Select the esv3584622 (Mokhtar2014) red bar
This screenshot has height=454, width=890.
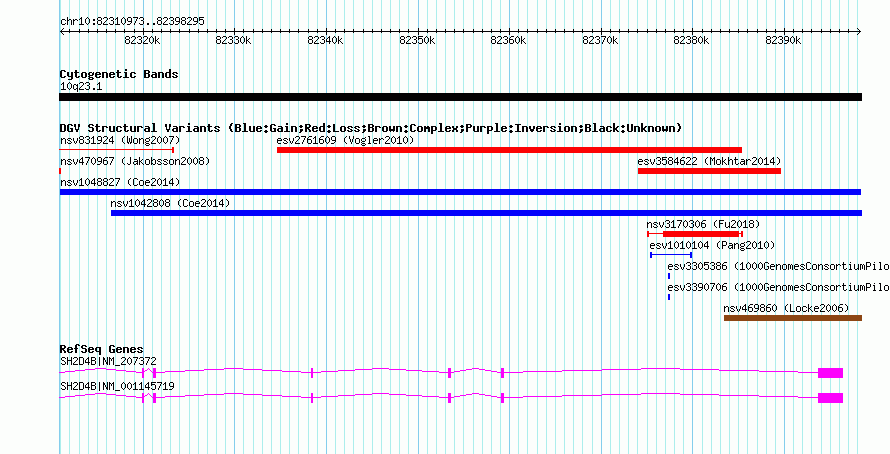[709, 171]
